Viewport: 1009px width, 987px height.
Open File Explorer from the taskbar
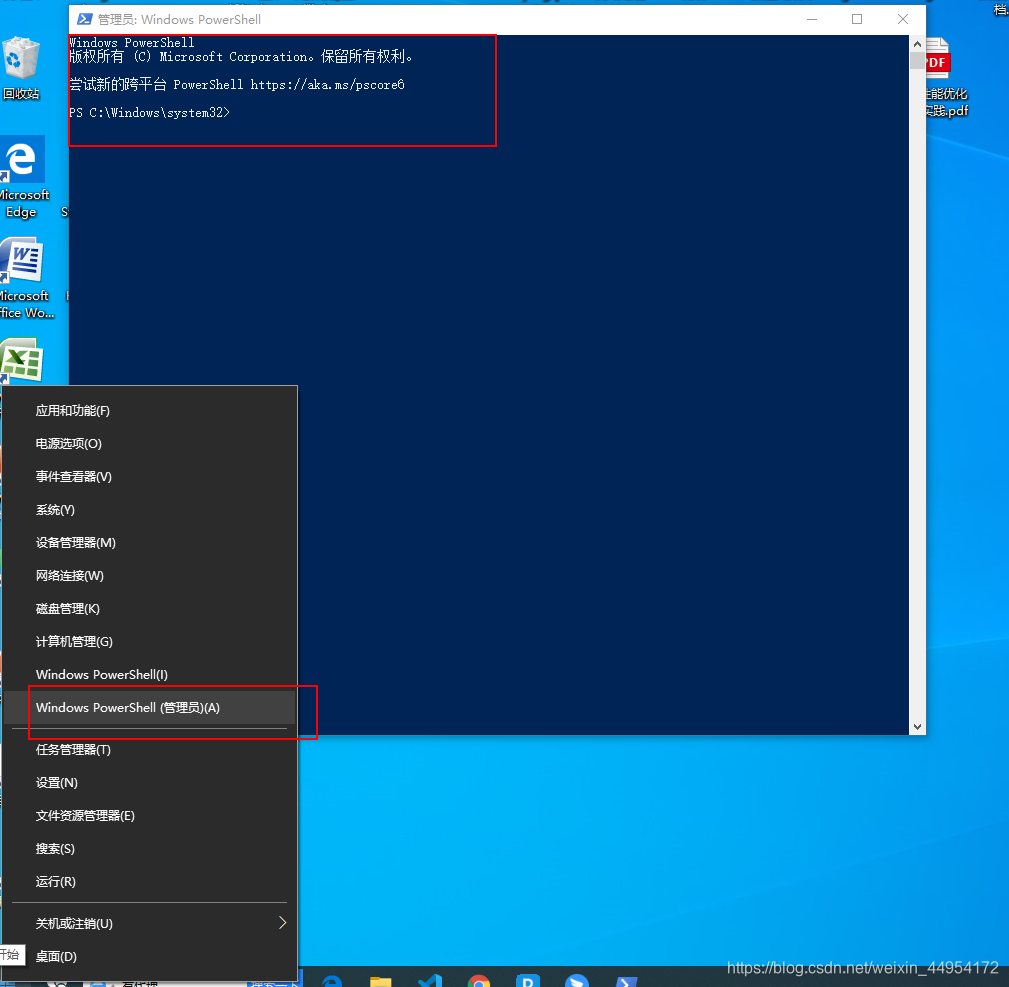(x=380, y=981)
